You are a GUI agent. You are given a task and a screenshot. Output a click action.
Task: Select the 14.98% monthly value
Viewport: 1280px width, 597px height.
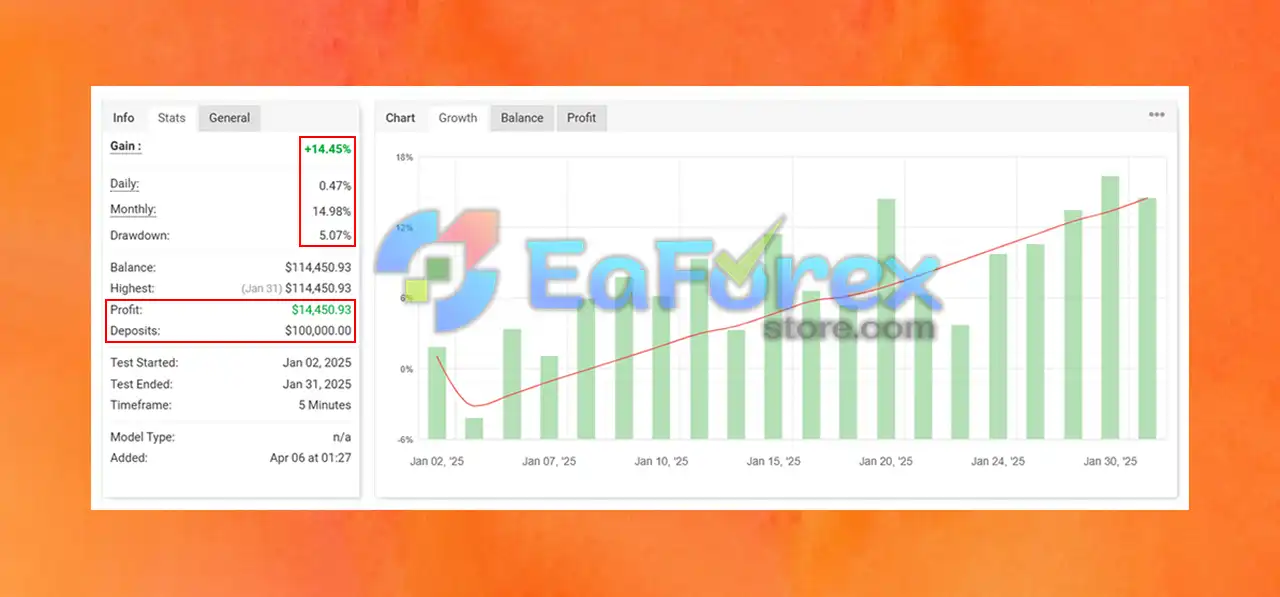(x=332, y=211)
